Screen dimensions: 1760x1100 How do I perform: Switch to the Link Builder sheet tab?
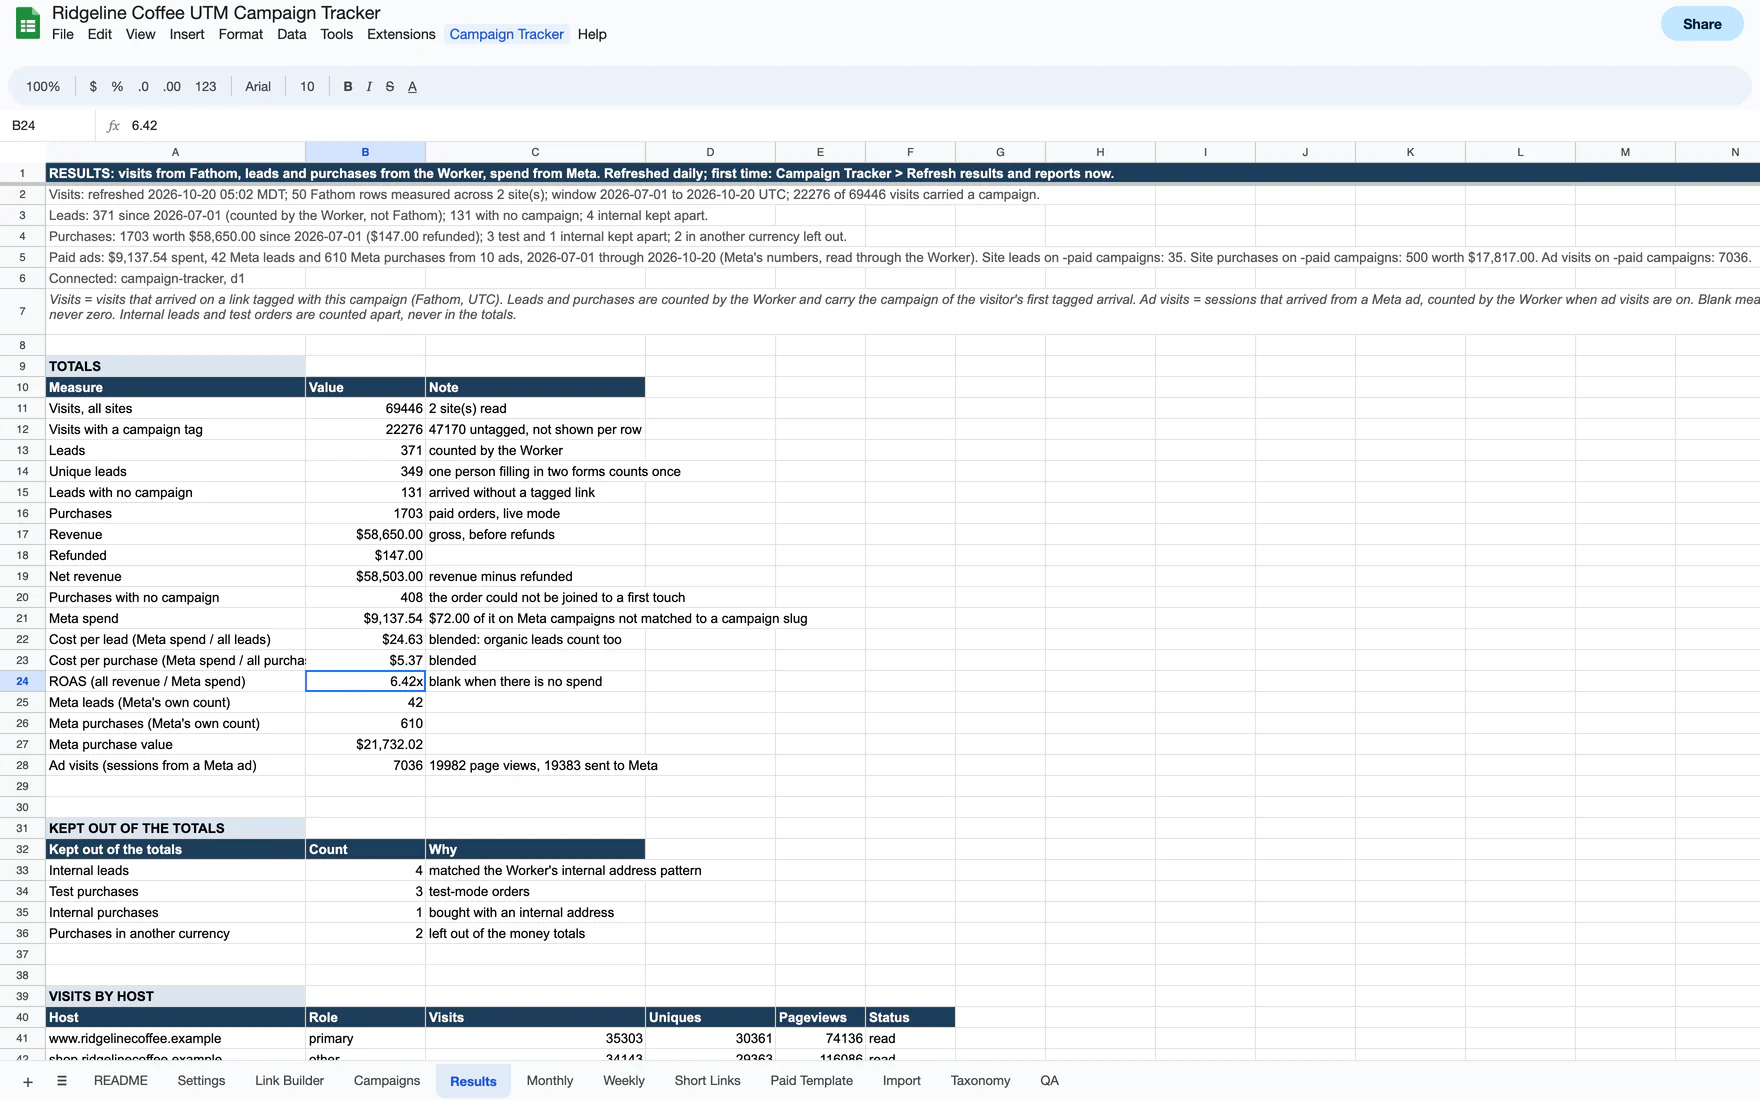coord(290,1081)
